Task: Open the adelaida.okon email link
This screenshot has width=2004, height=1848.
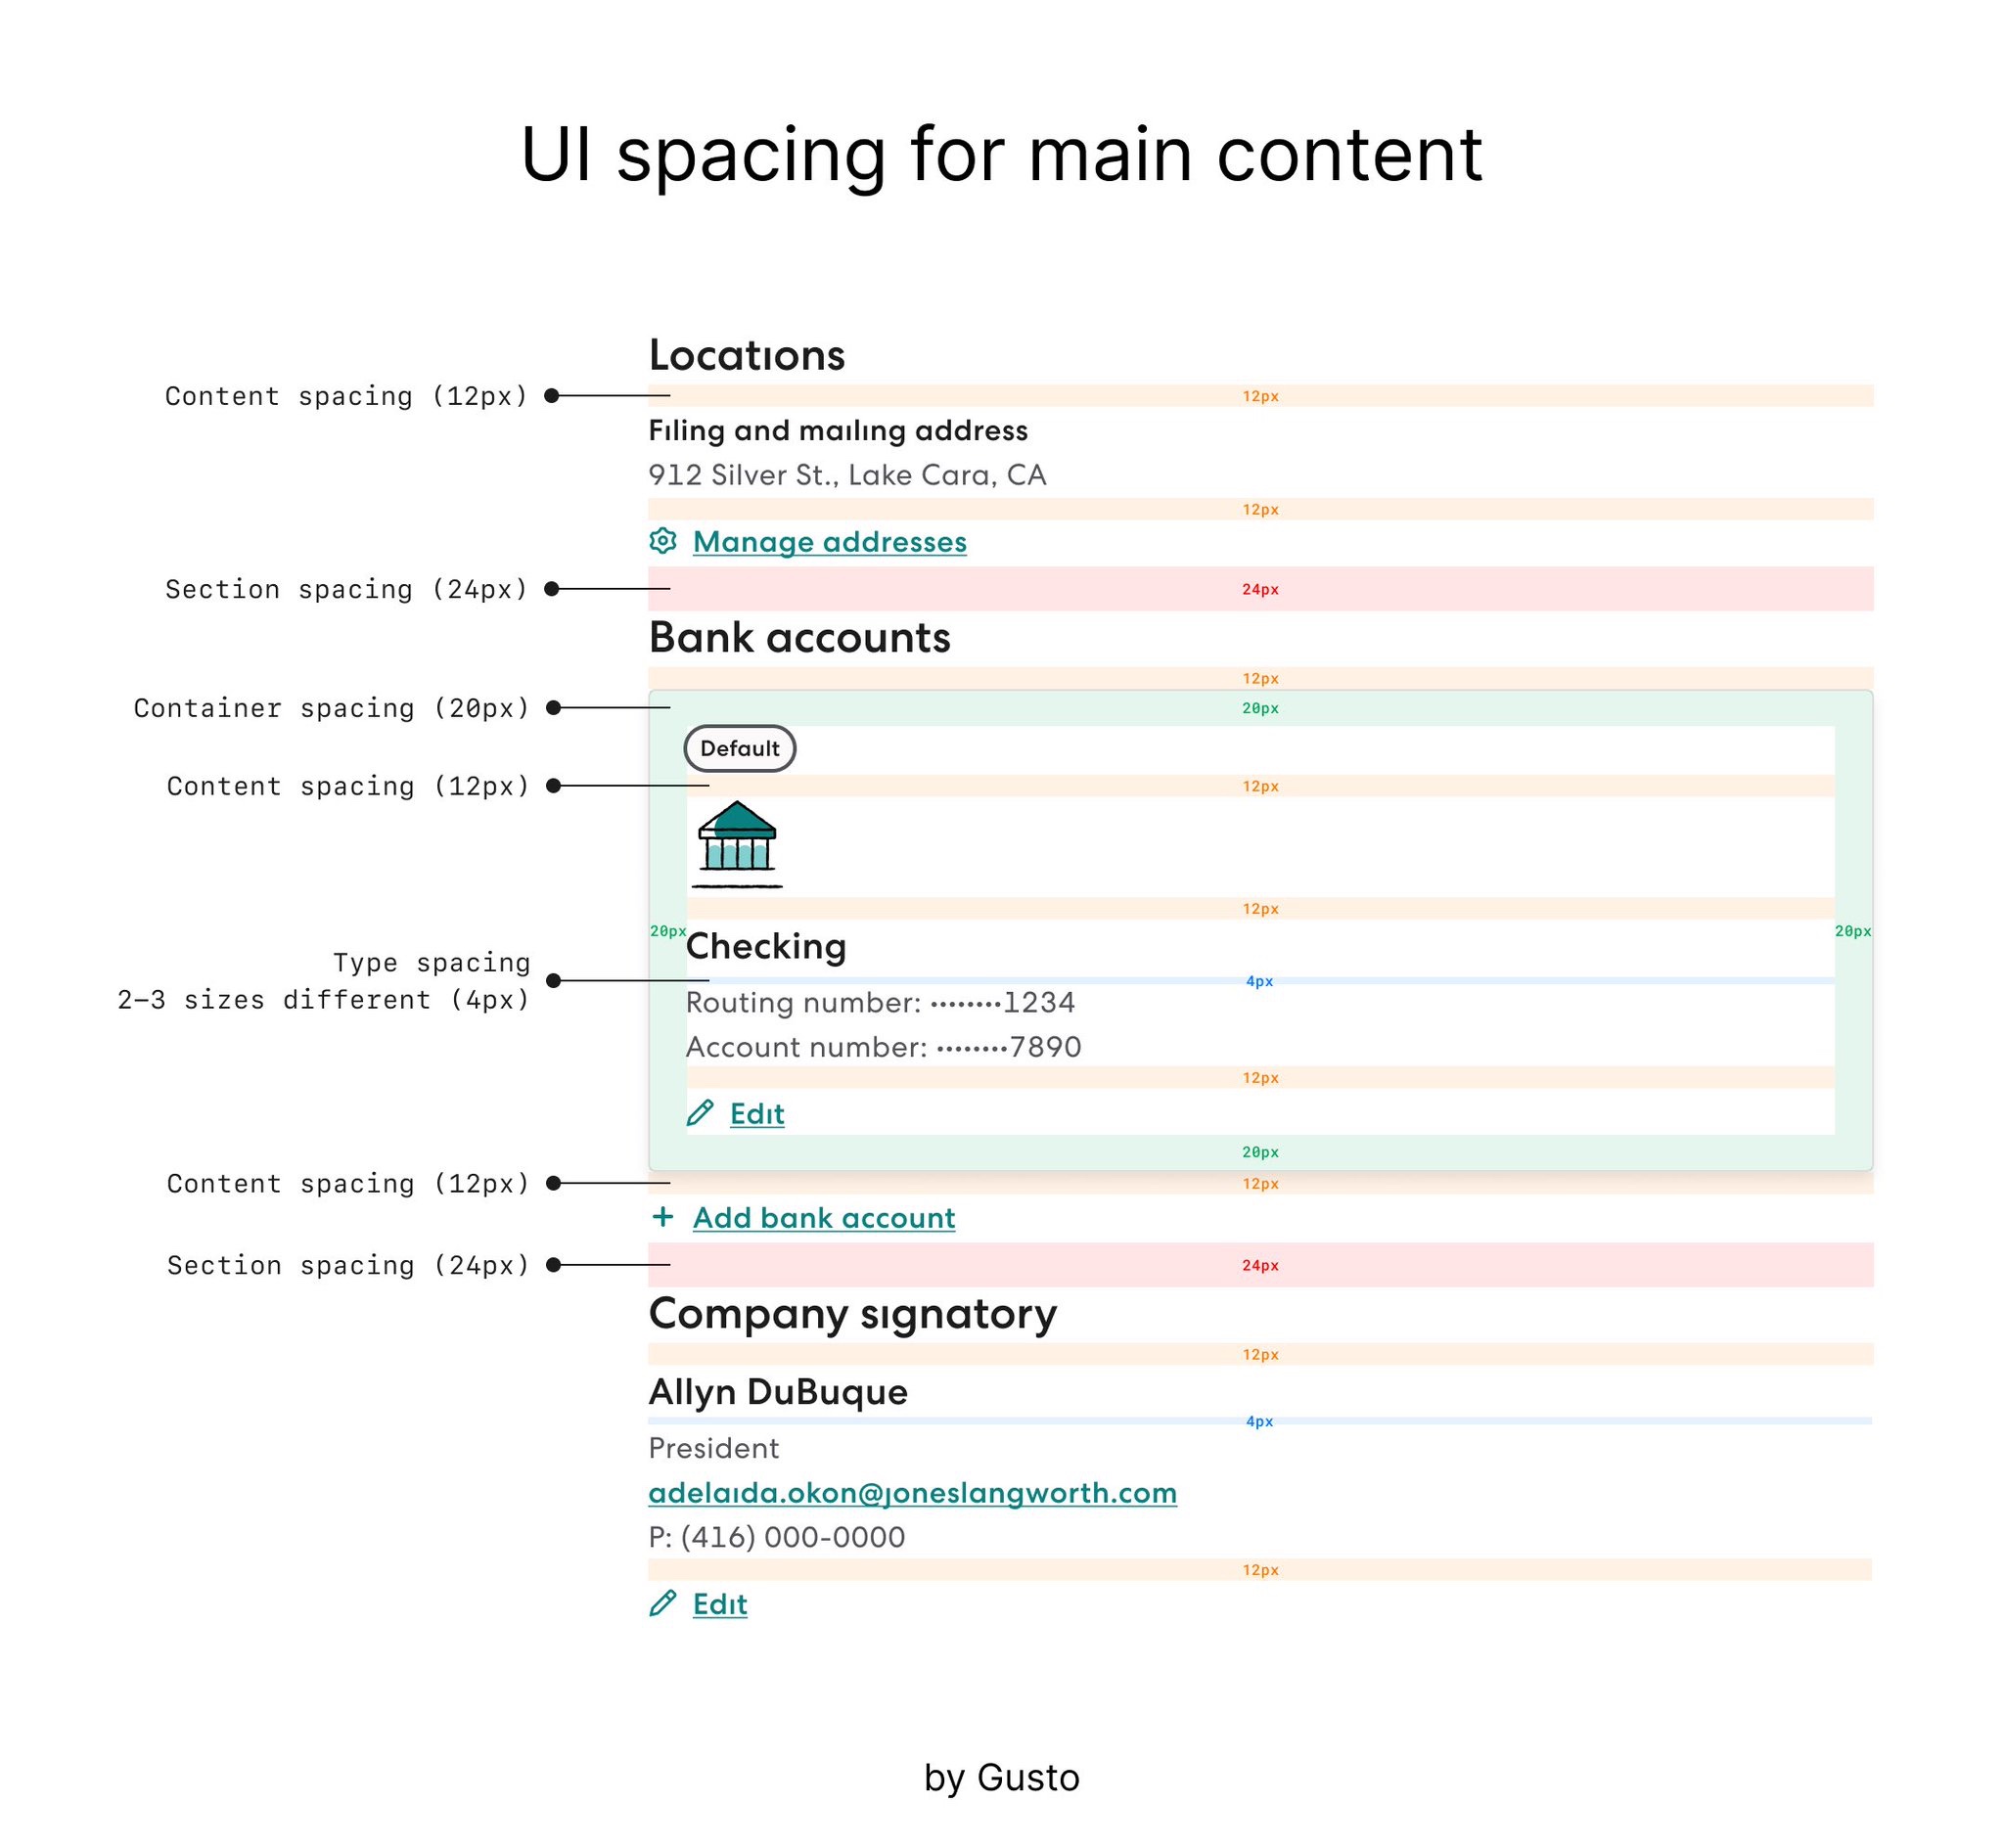Action: coord(913,1493)
